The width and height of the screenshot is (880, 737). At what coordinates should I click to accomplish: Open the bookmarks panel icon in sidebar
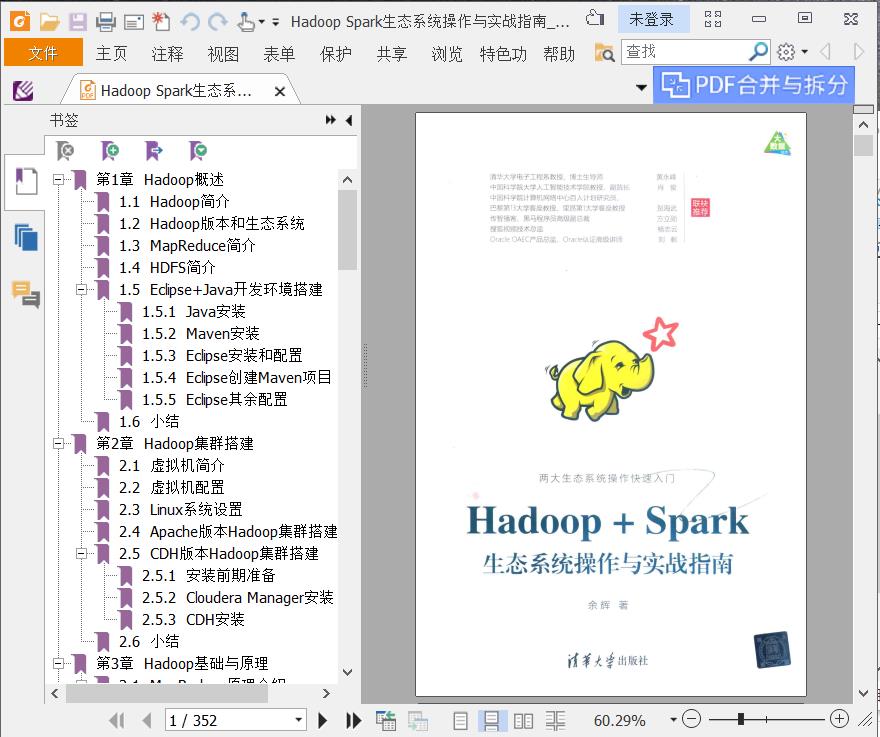click(26, 181)
